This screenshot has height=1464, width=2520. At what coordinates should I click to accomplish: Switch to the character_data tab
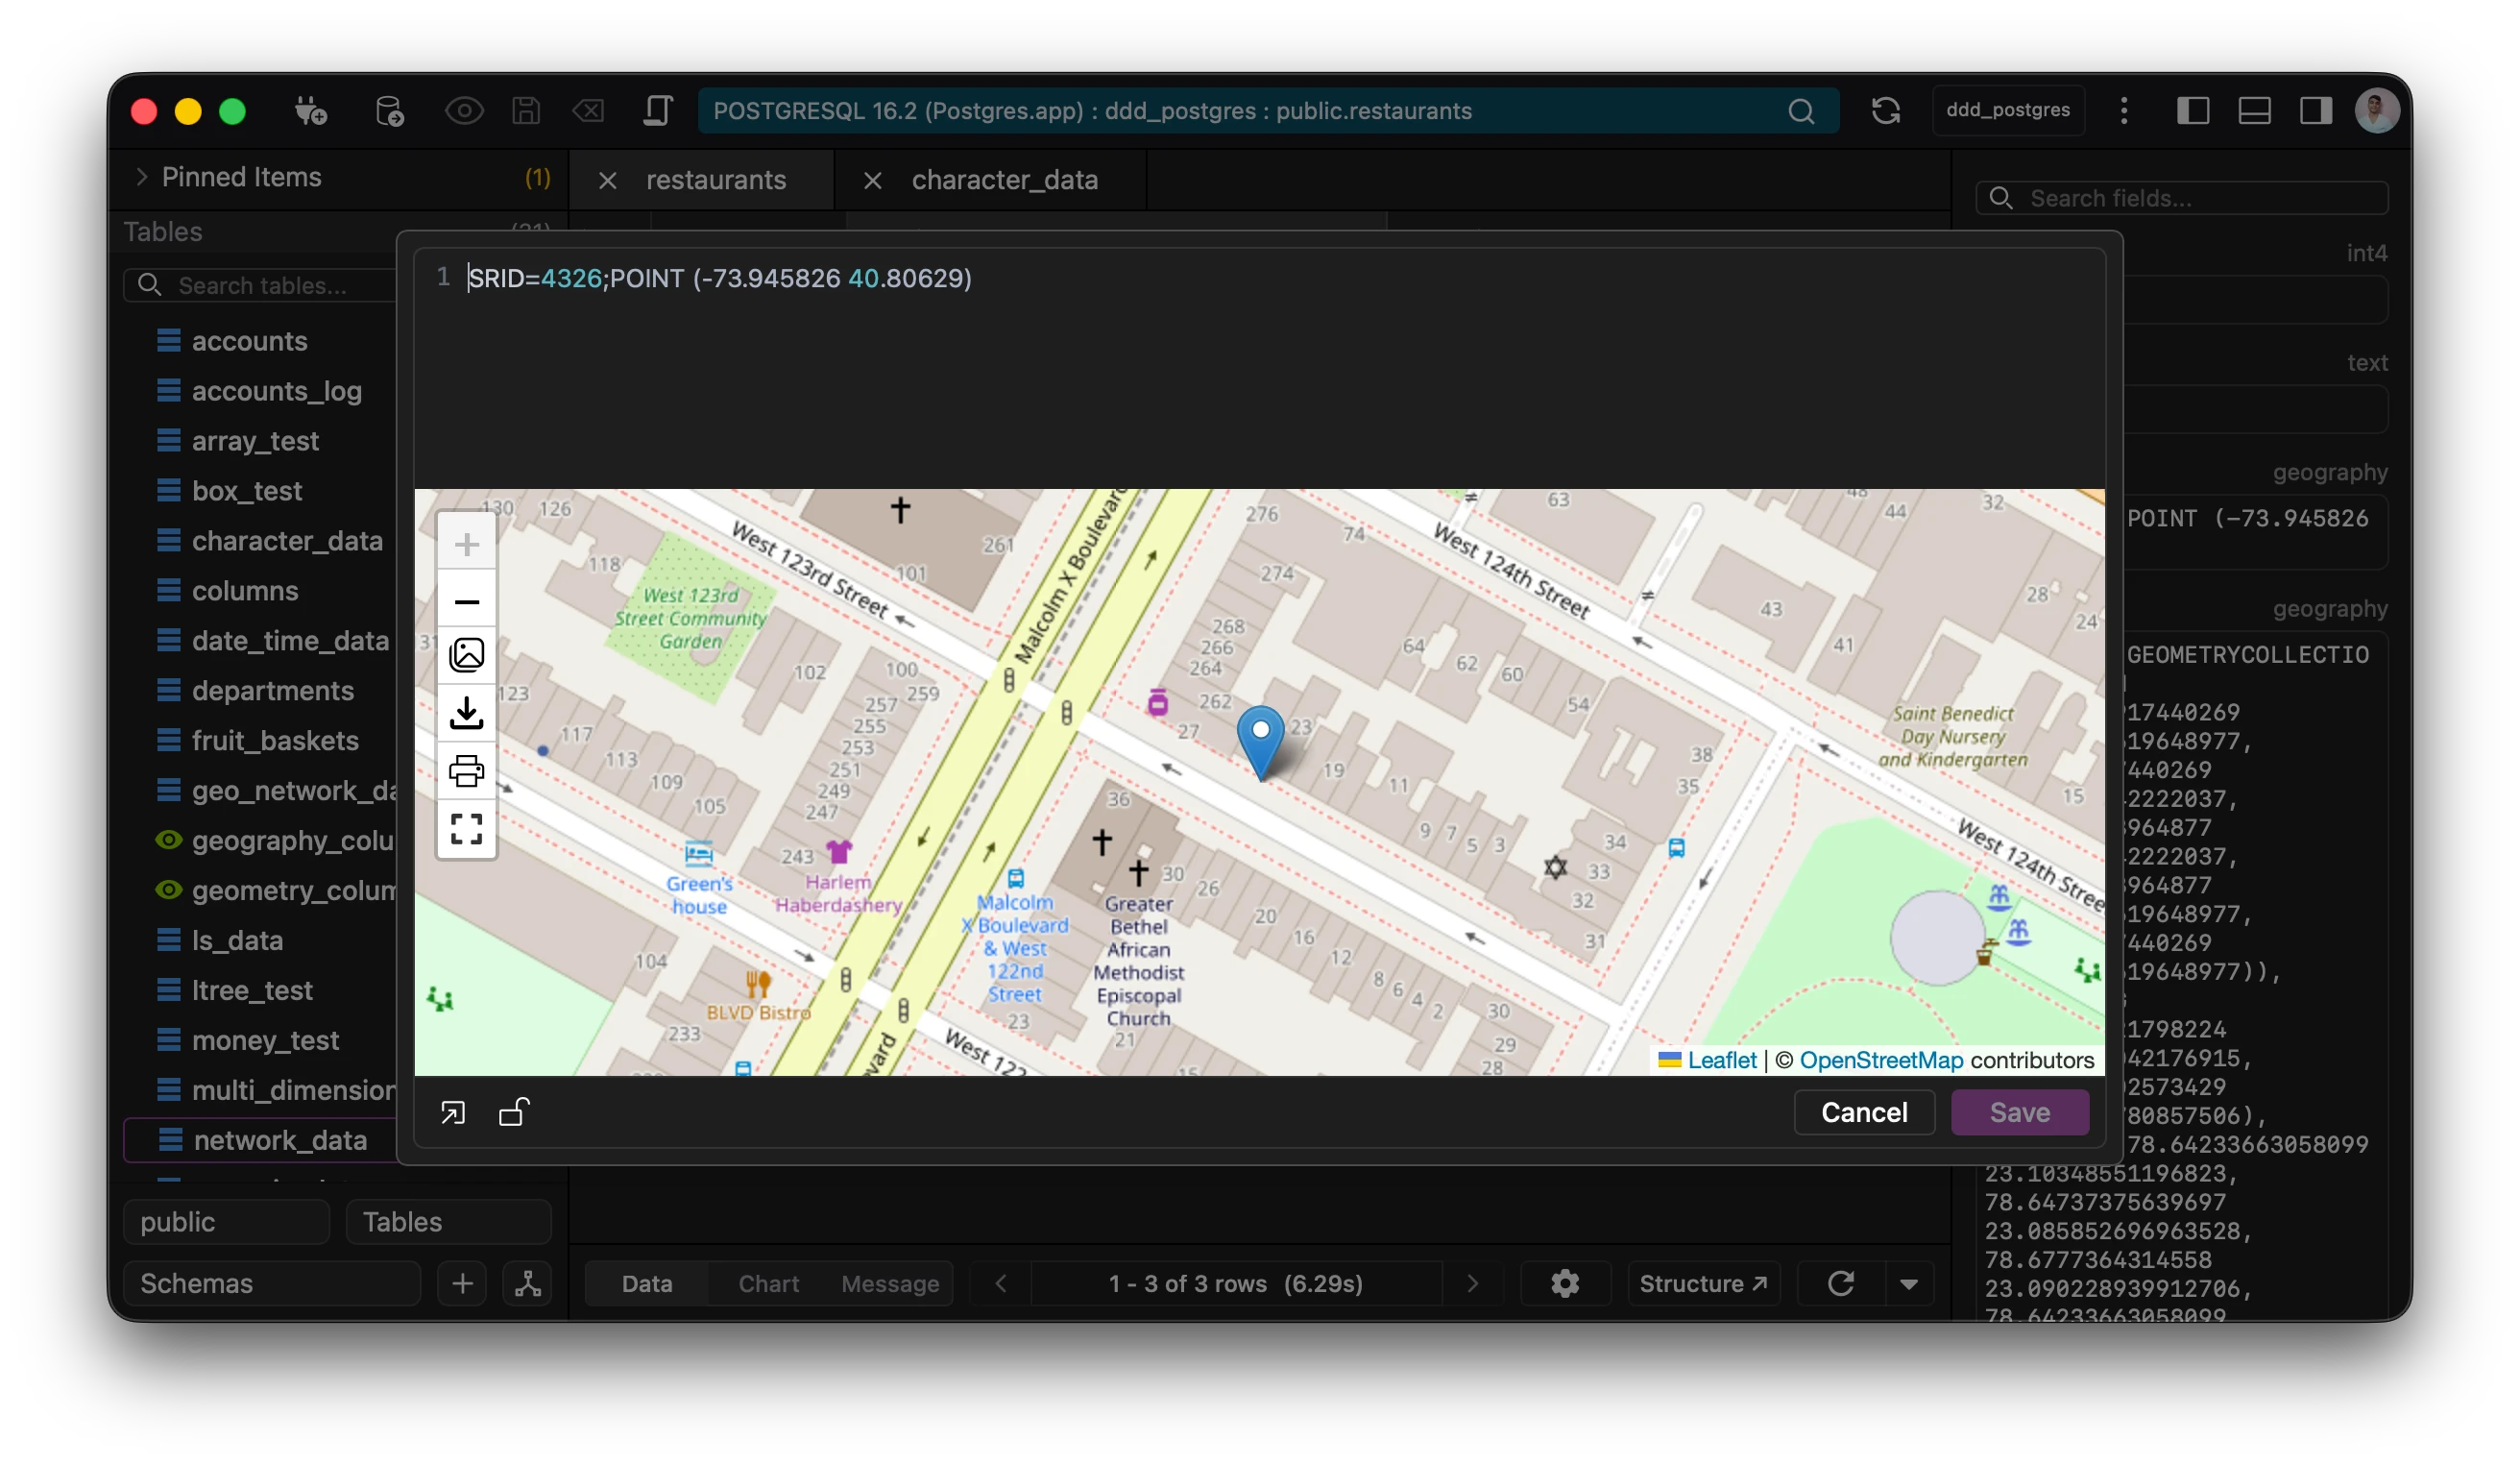1004,180
